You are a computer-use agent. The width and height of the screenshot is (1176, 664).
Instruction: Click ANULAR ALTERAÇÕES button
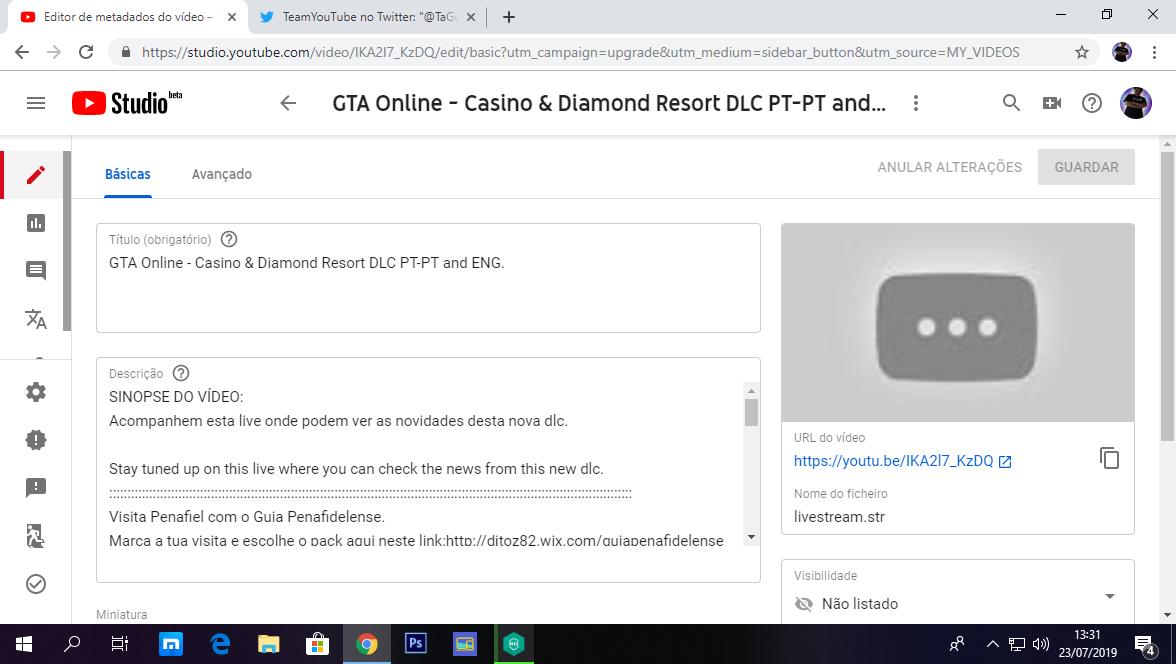point(950,167)
